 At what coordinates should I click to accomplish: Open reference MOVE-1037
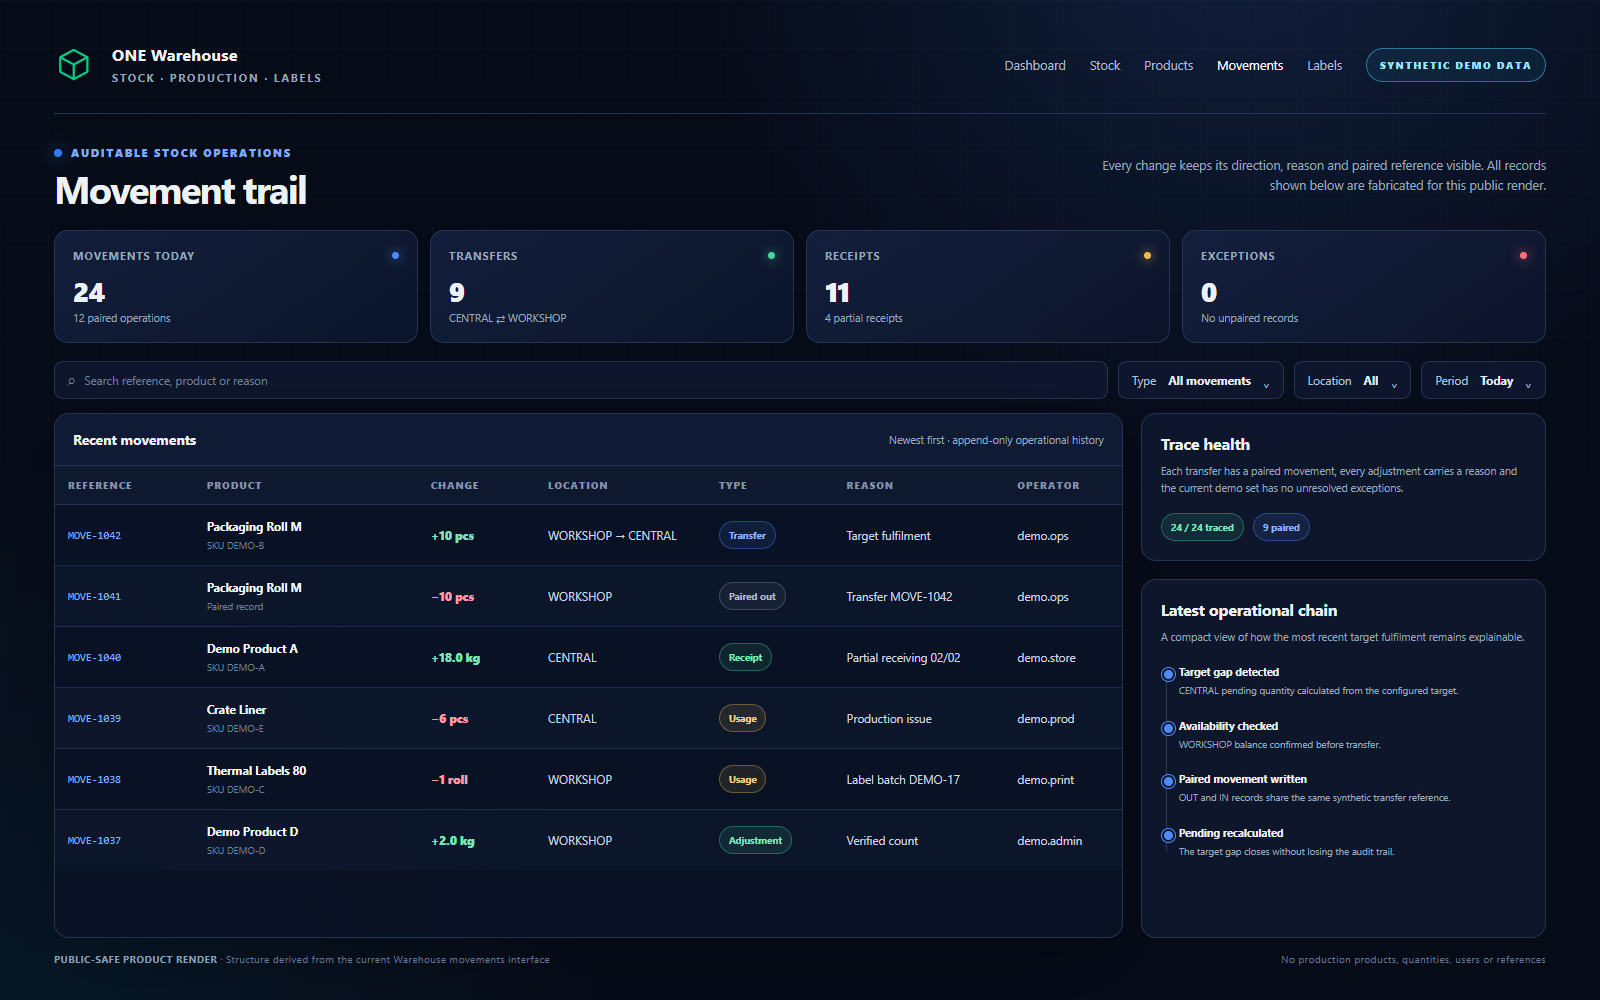[x=94, y=841]
